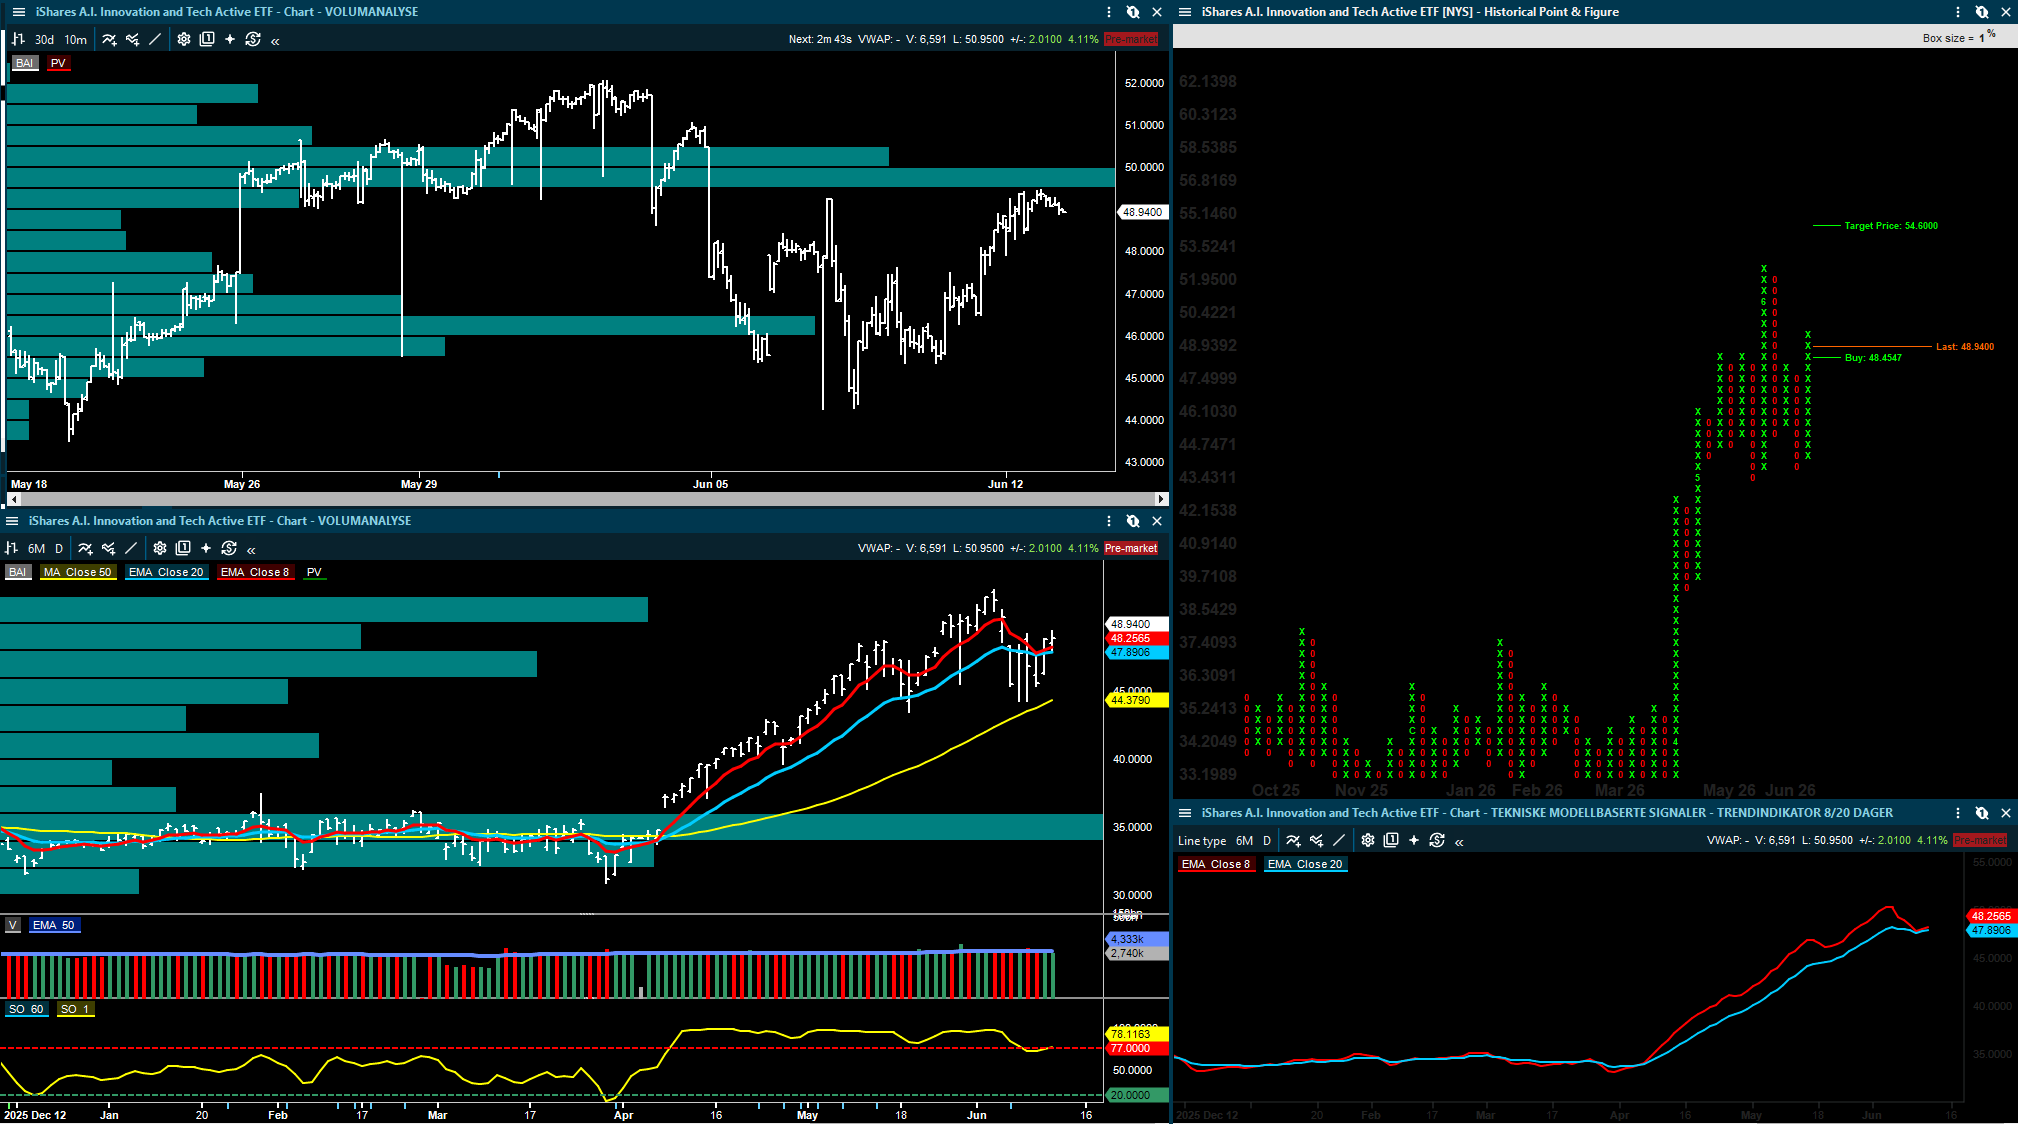2018x1124 pixels.
Task: Open the three-dot options of the Point & Figure panel
Action: [x=1958, y=12]
